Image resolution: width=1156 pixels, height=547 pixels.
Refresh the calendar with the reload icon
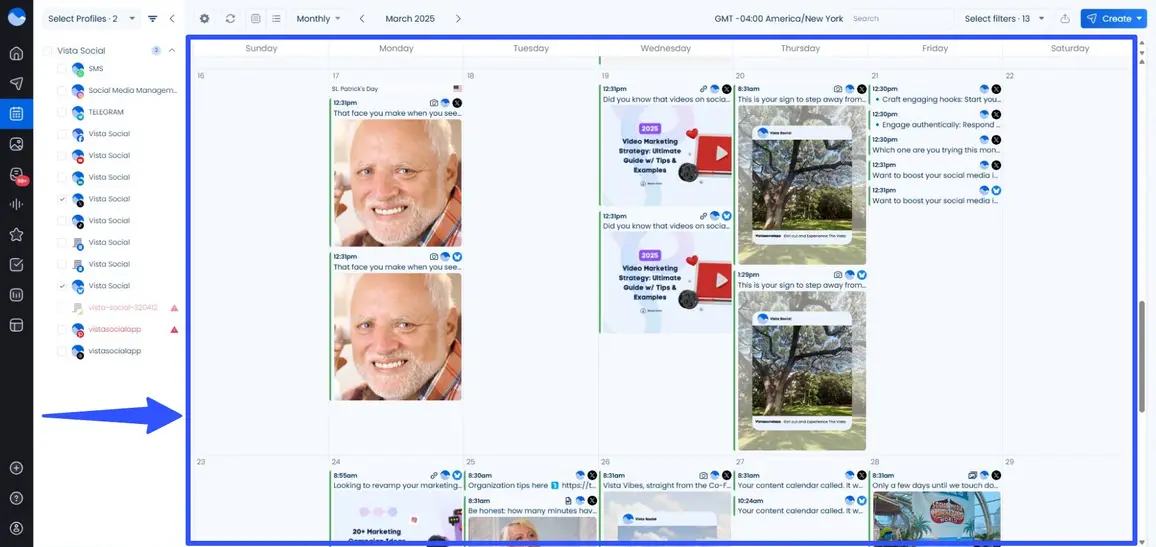231,19
